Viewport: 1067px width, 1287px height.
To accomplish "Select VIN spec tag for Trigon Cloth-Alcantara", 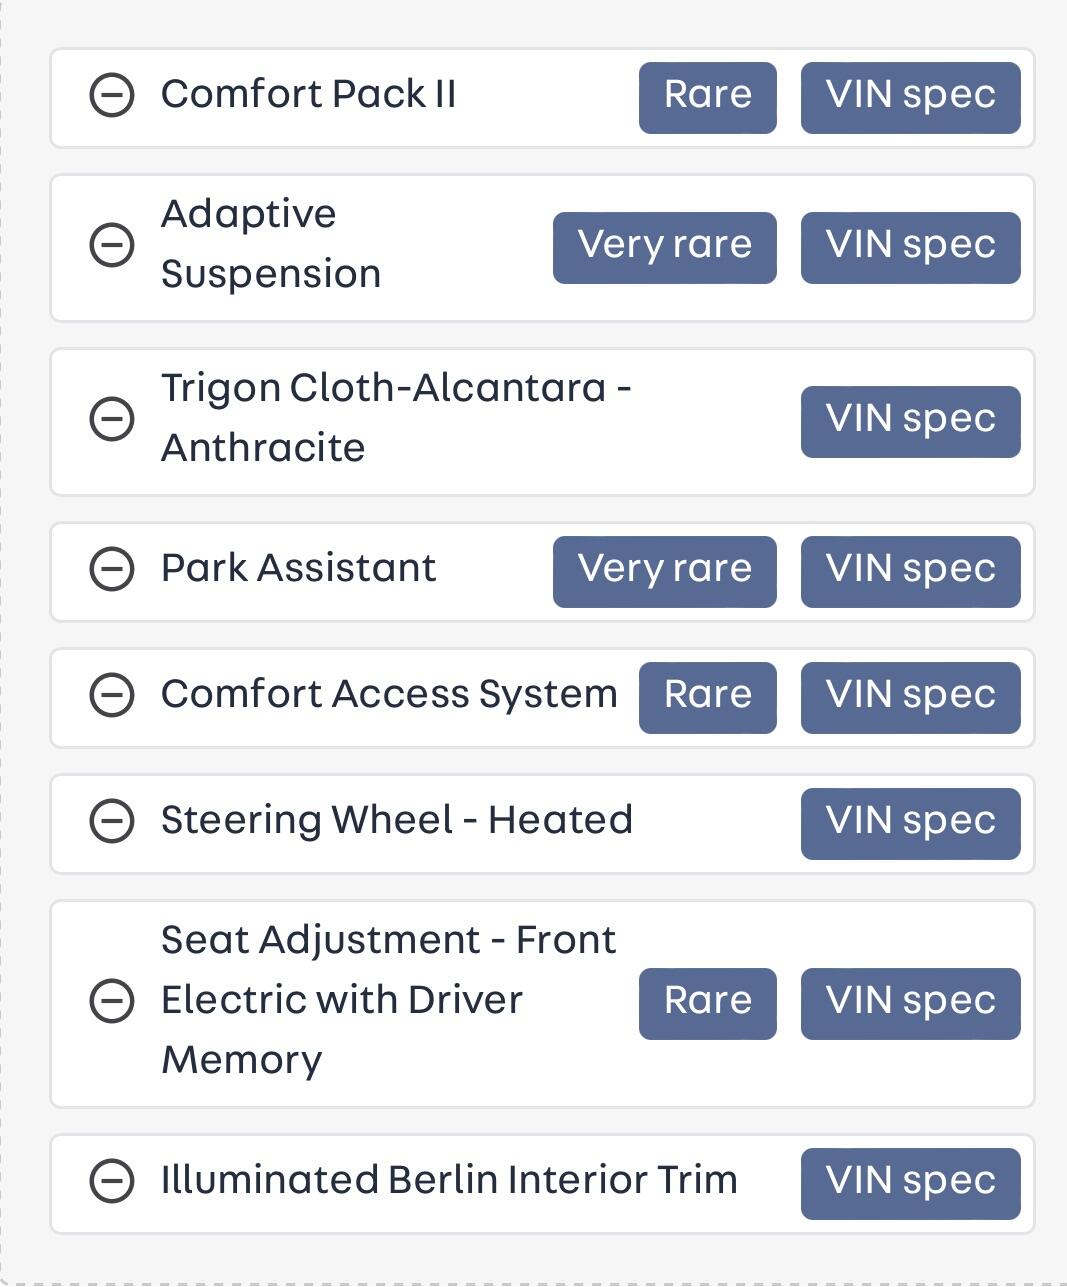I will point(910,421).
